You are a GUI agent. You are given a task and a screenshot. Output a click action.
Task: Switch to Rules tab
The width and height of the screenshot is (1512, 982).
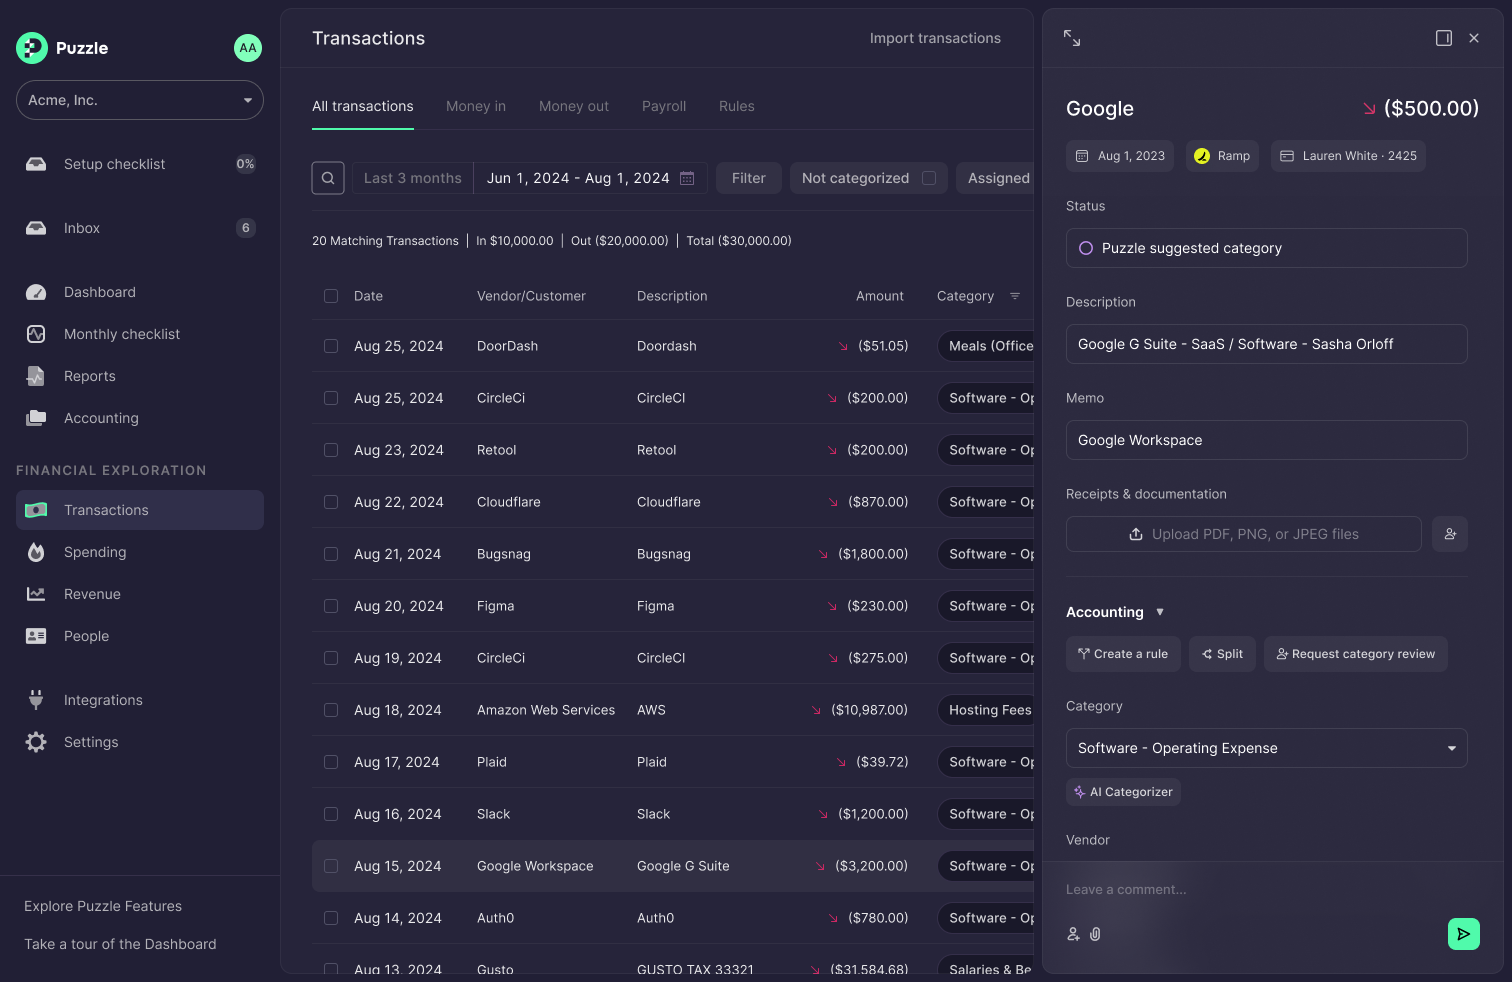[x=737, y=106]
